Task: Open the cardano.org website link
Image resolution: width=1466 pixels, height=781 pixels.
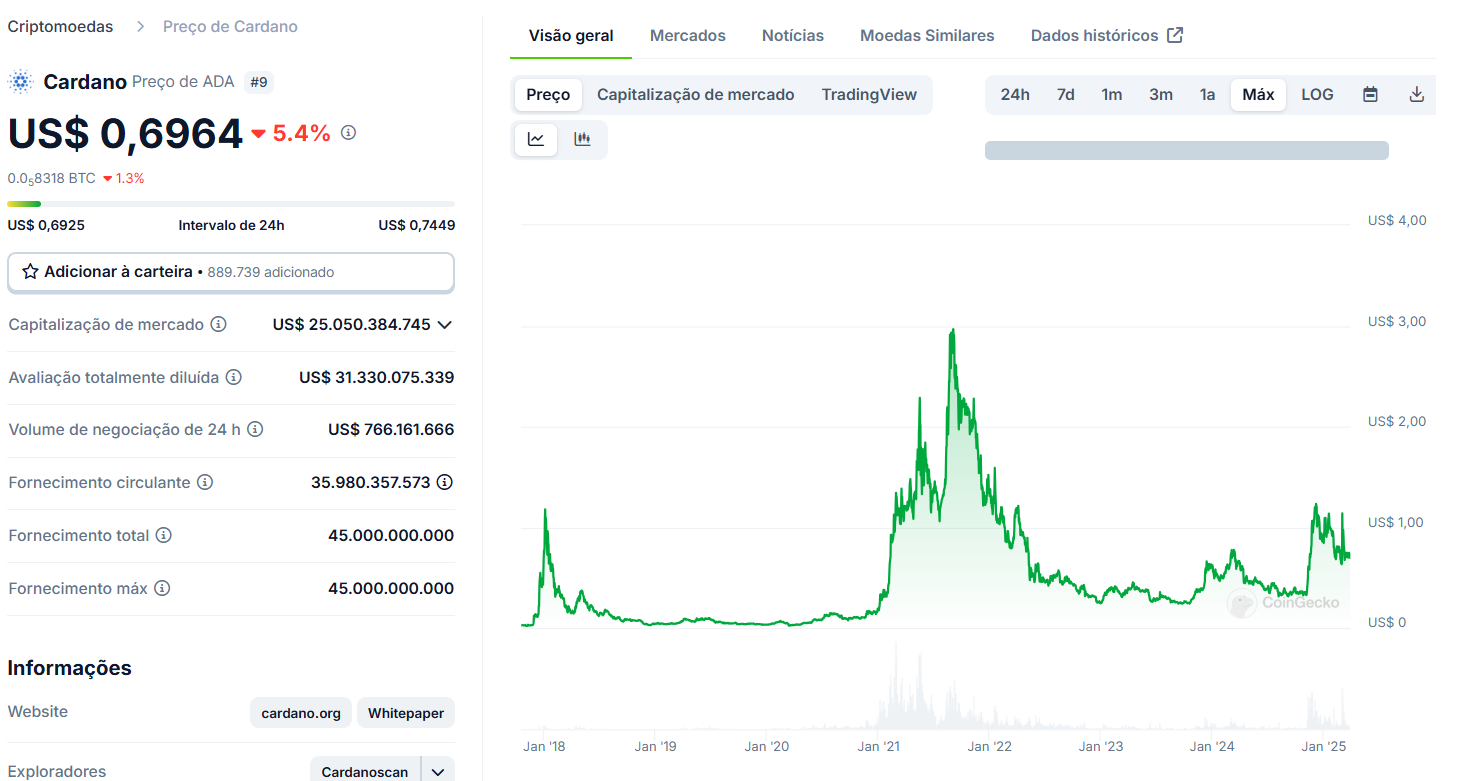Action: 301,713
